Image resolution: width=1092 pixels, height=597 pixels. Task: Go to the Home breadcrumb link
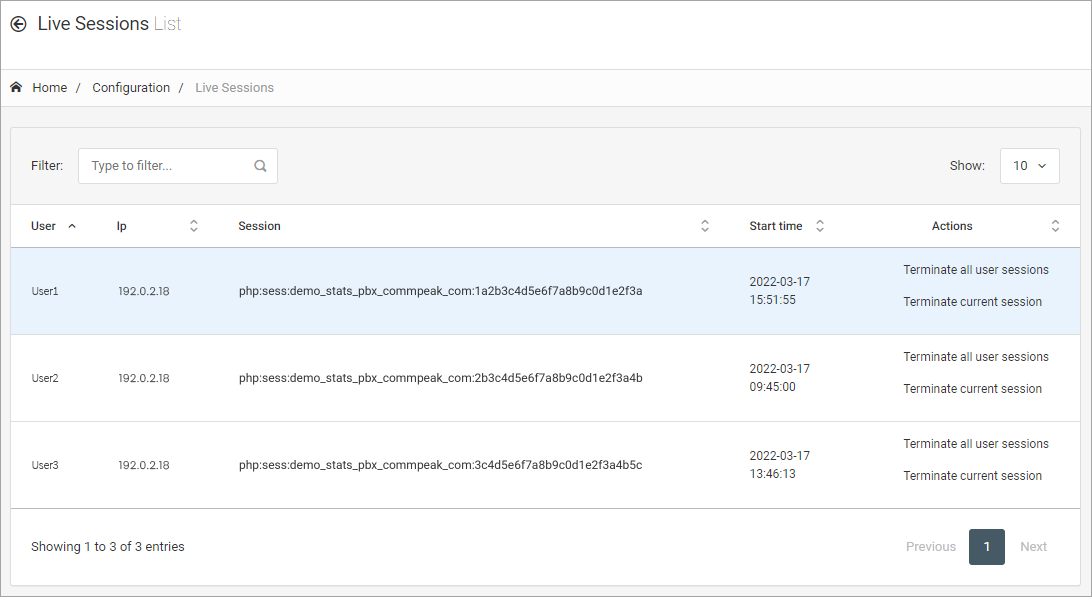pos(49,88)
